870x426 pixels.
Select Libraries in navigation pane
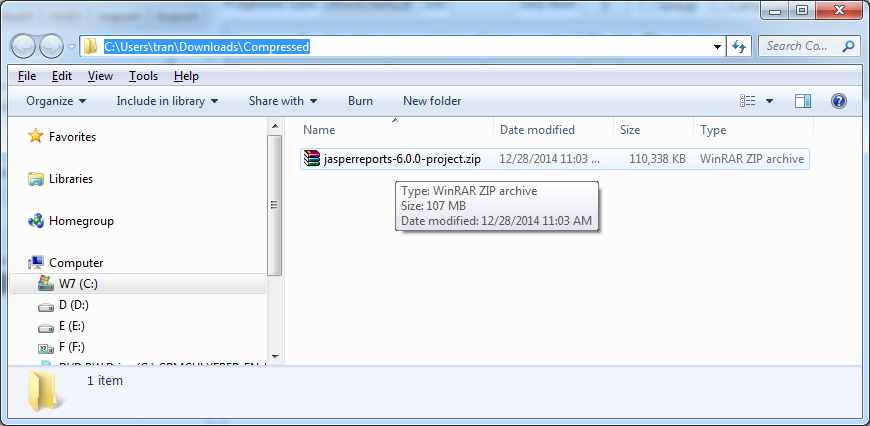coord(71,179)
